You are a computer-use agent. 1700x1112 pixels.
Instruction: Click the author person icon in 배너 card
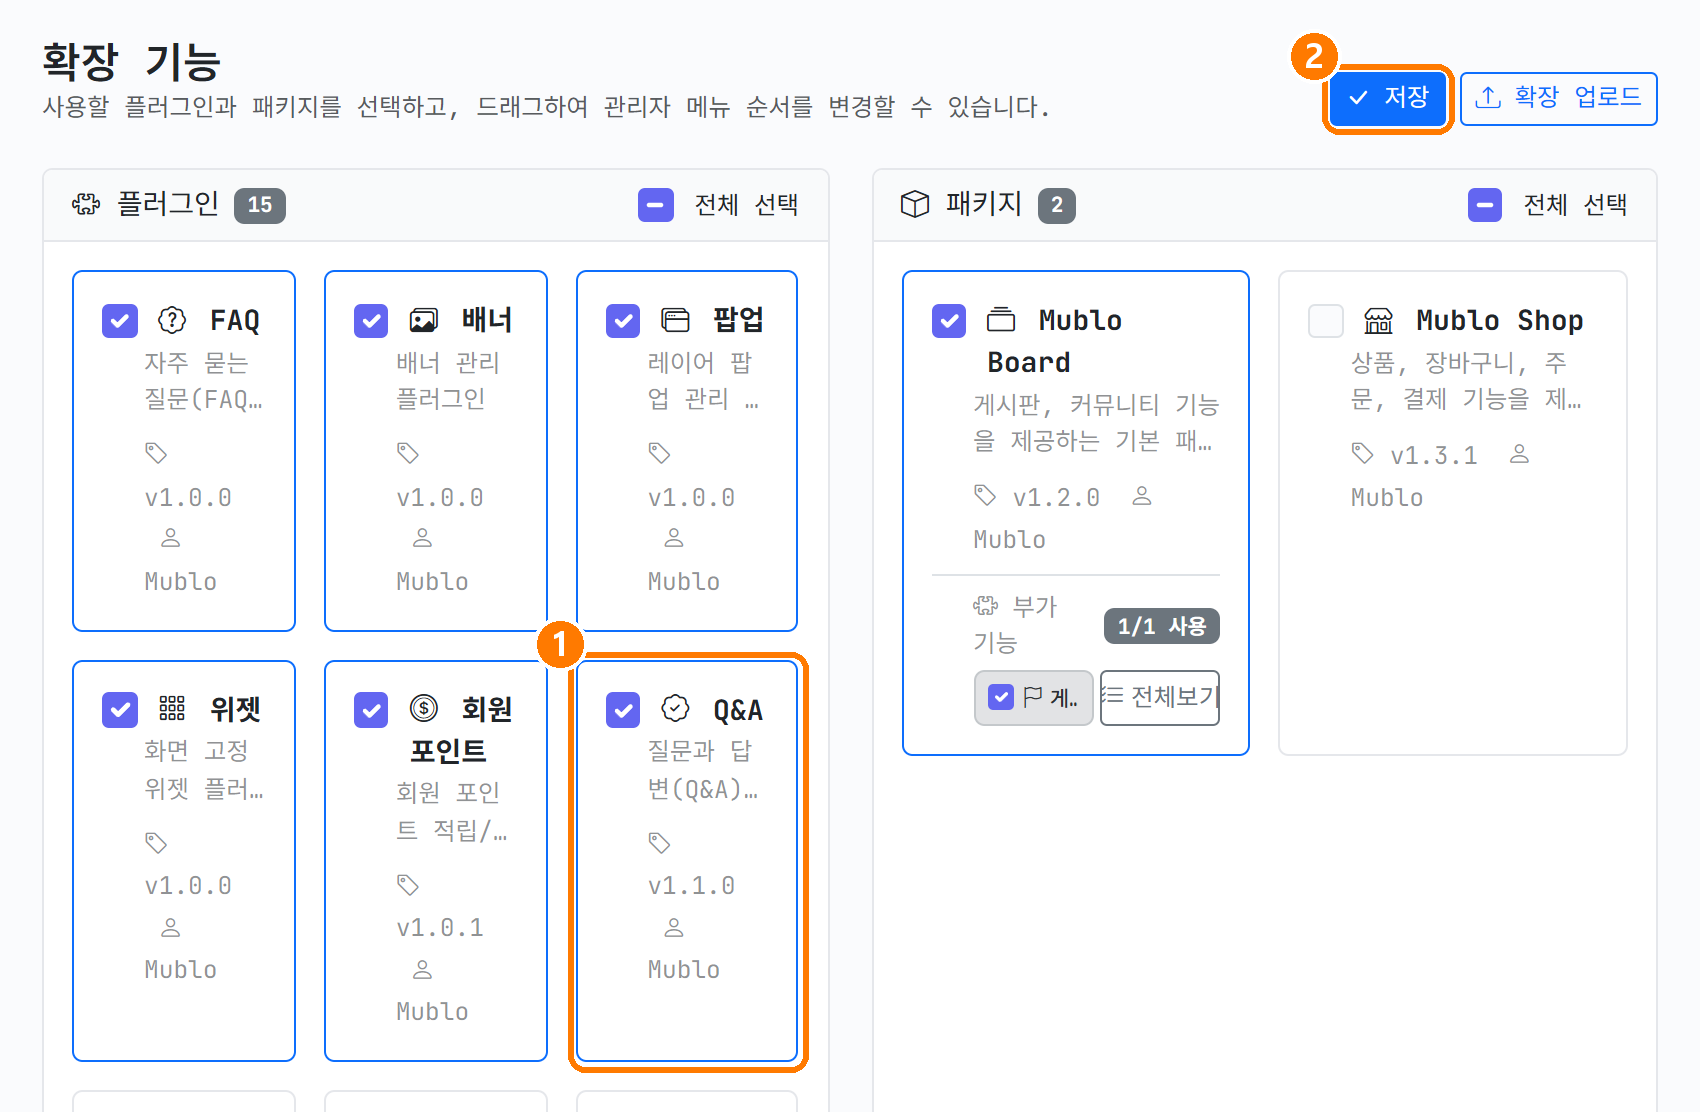[423, 538]
